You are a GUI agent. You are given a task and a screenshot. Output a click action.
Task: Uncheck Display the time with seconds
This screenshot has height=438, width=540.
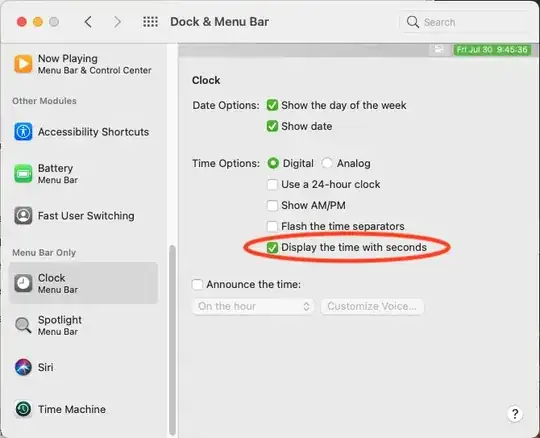click(272, 247)
